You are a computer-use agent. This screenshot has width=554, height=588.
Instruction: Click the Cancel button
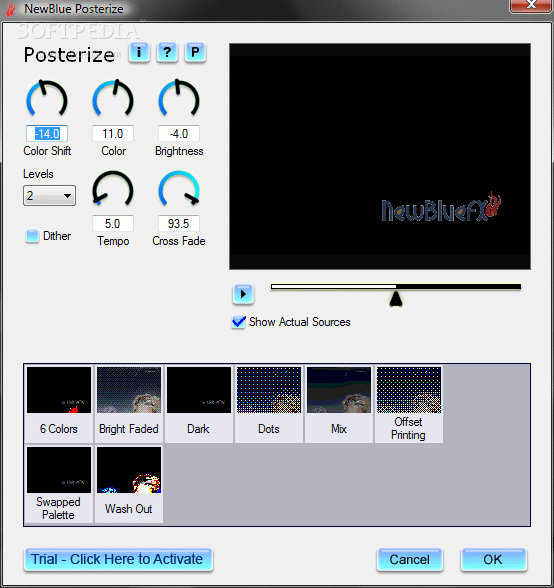click(410, 560)
